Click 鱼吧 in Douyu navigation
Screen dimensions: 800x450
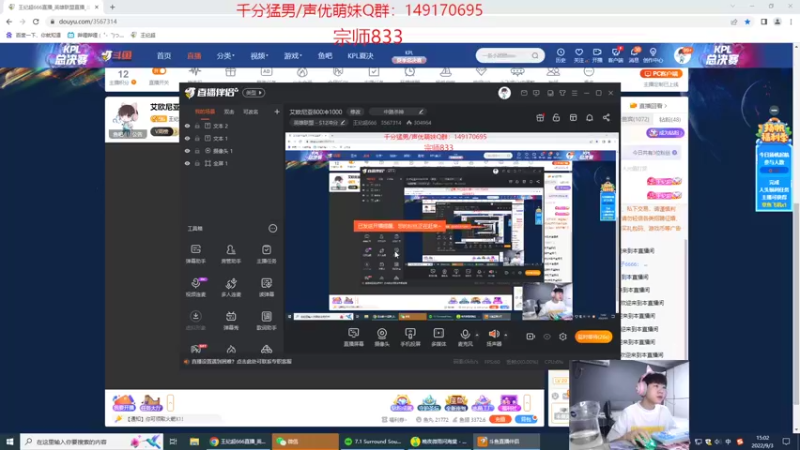pyautogui.click(x=325, y=56)
